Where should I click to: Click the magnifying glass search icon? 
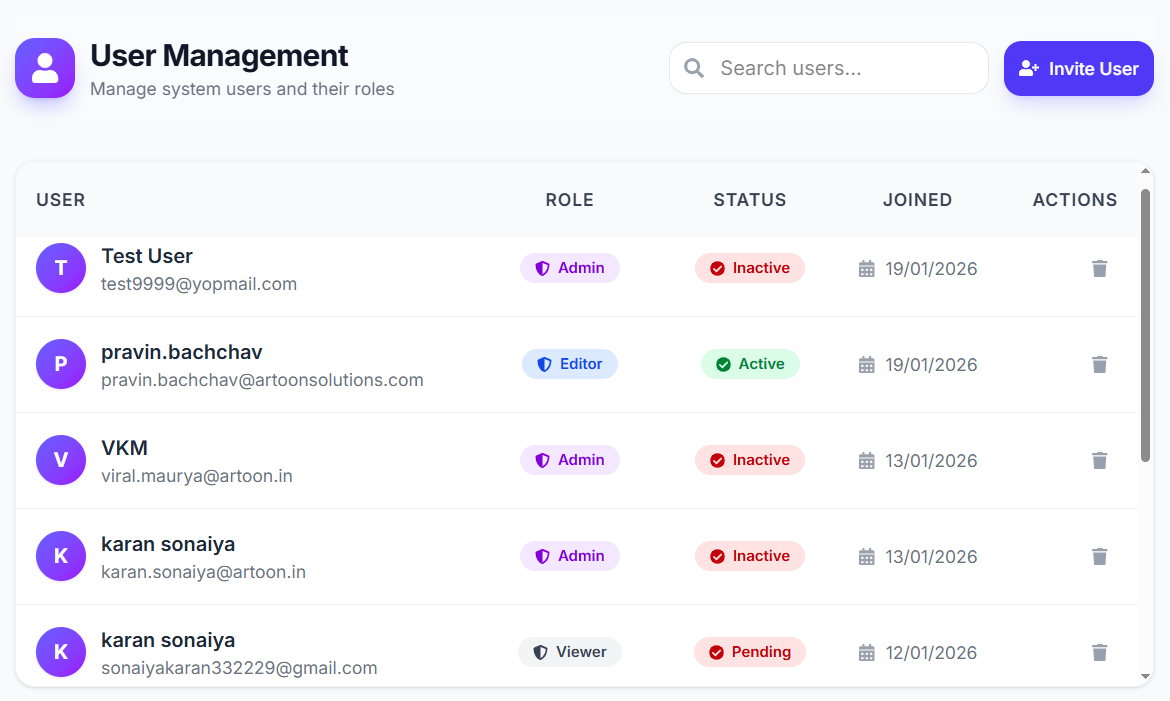(693, 68)
